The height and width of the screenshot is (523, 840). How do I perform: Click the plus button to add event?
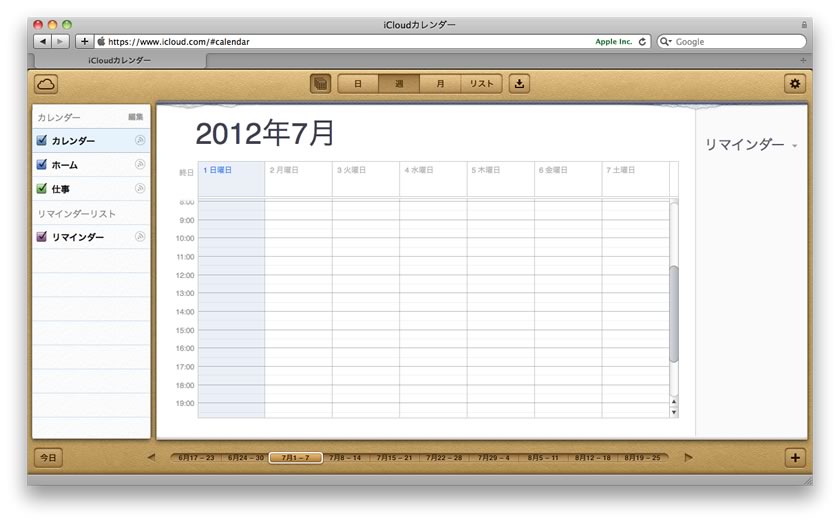point(795,458)
